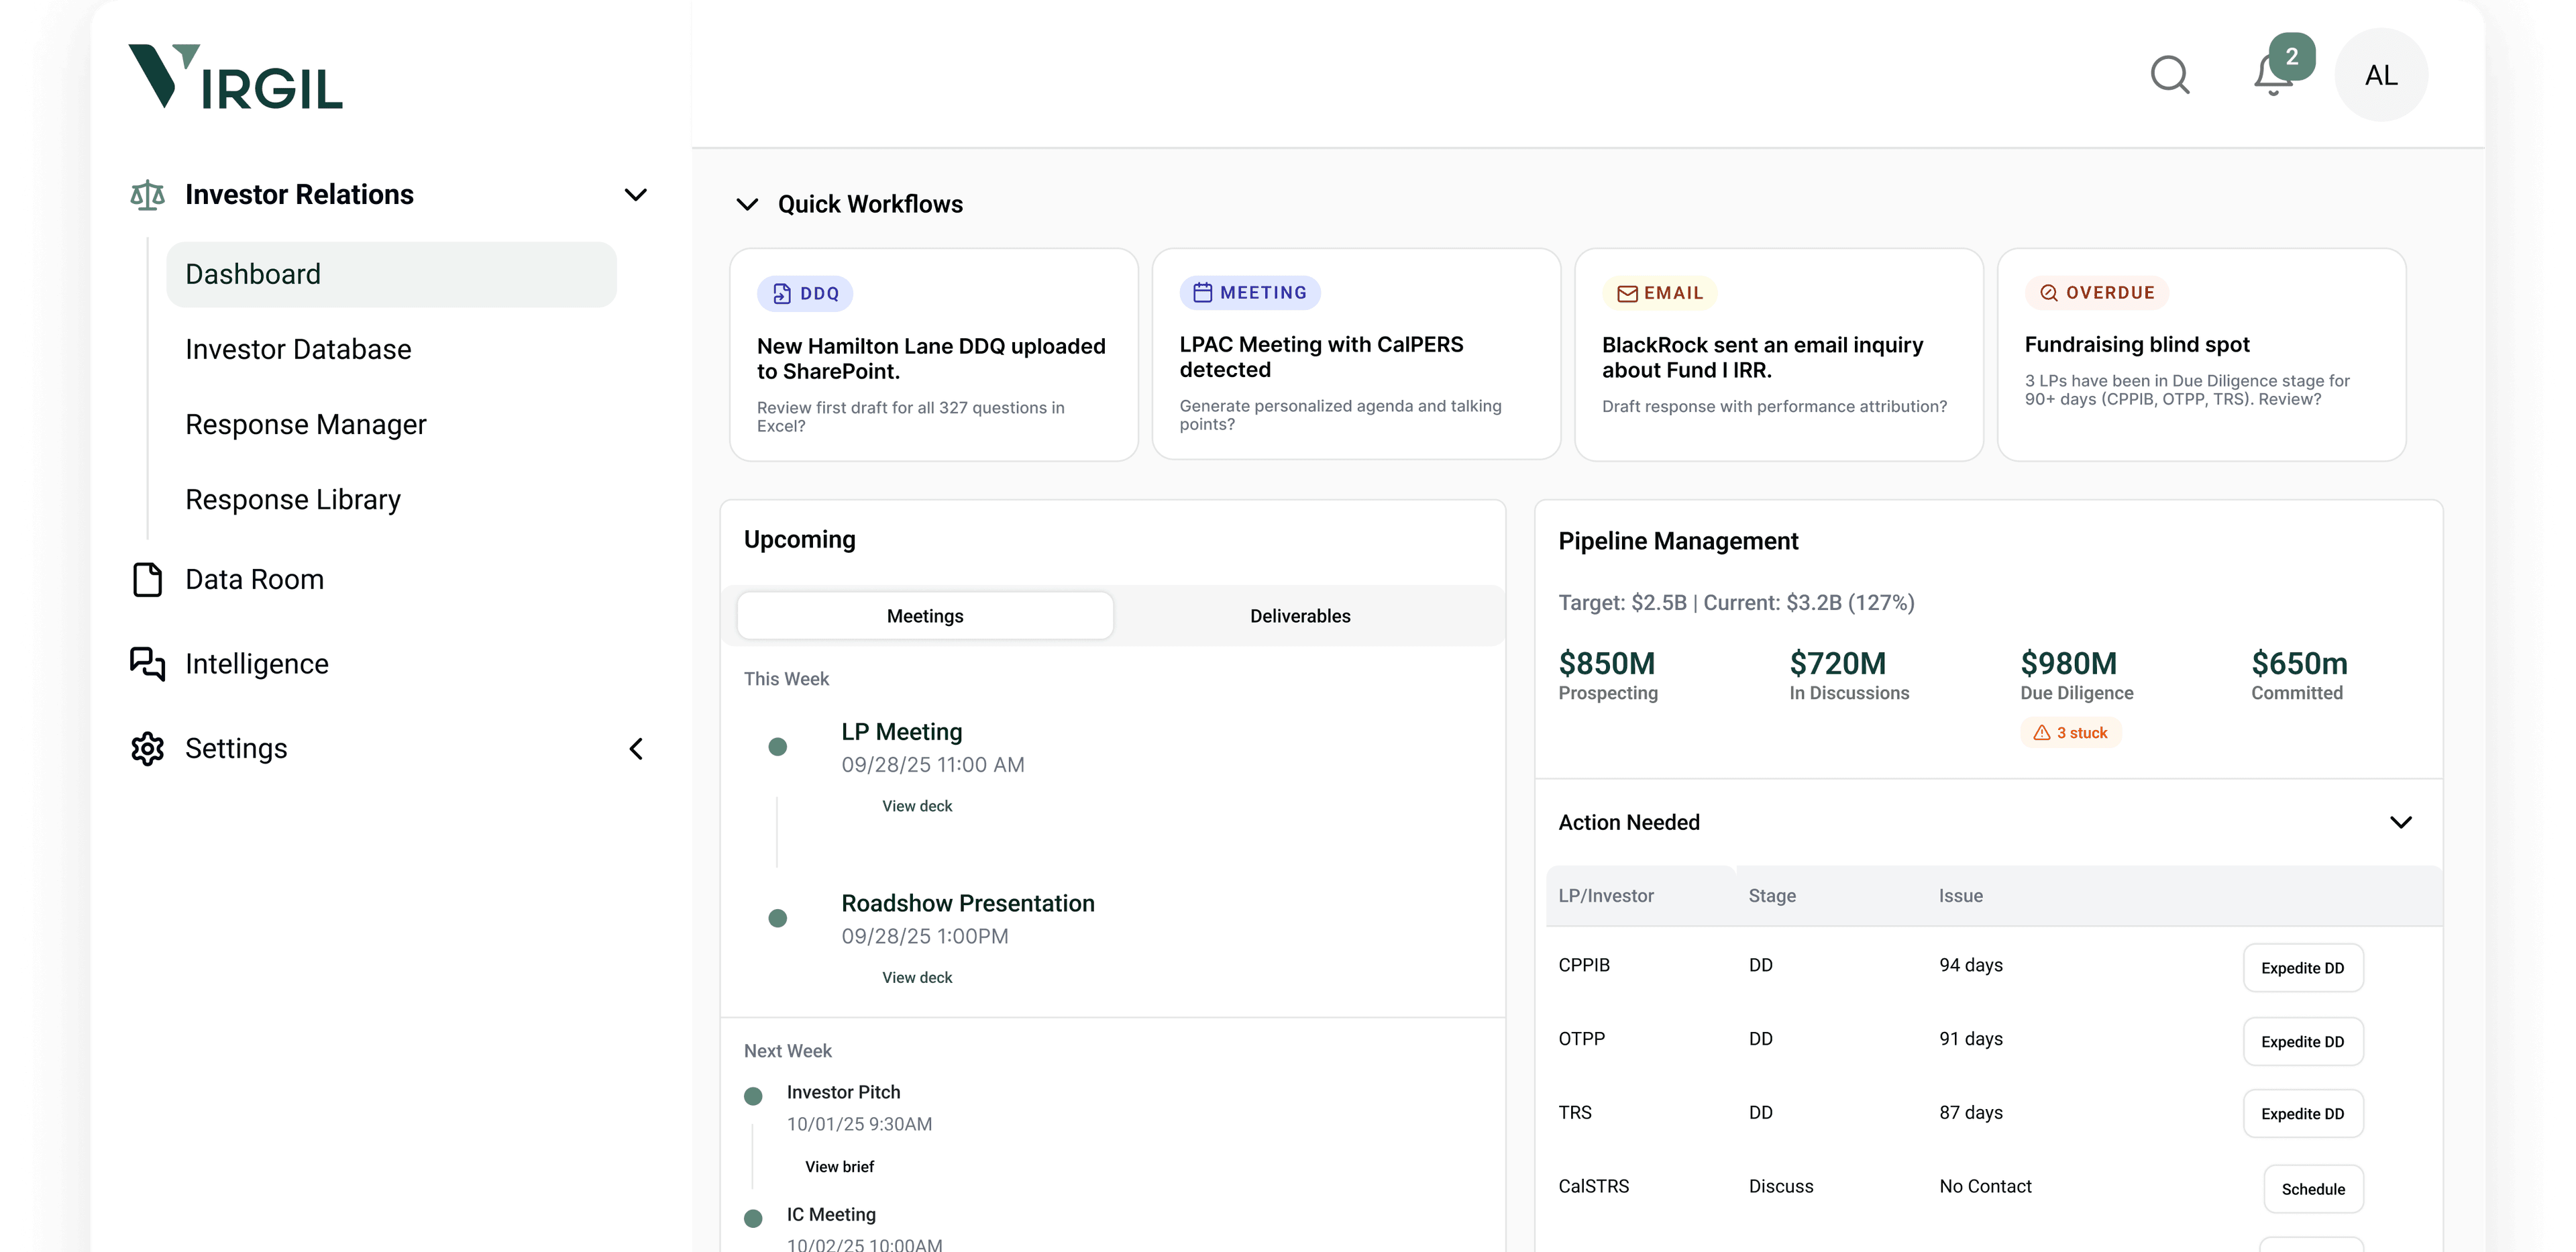Collapse the Quick Workflows section
Image resolution: width=2576 pixels, height=1252 pixels.
tap(747, 204)
